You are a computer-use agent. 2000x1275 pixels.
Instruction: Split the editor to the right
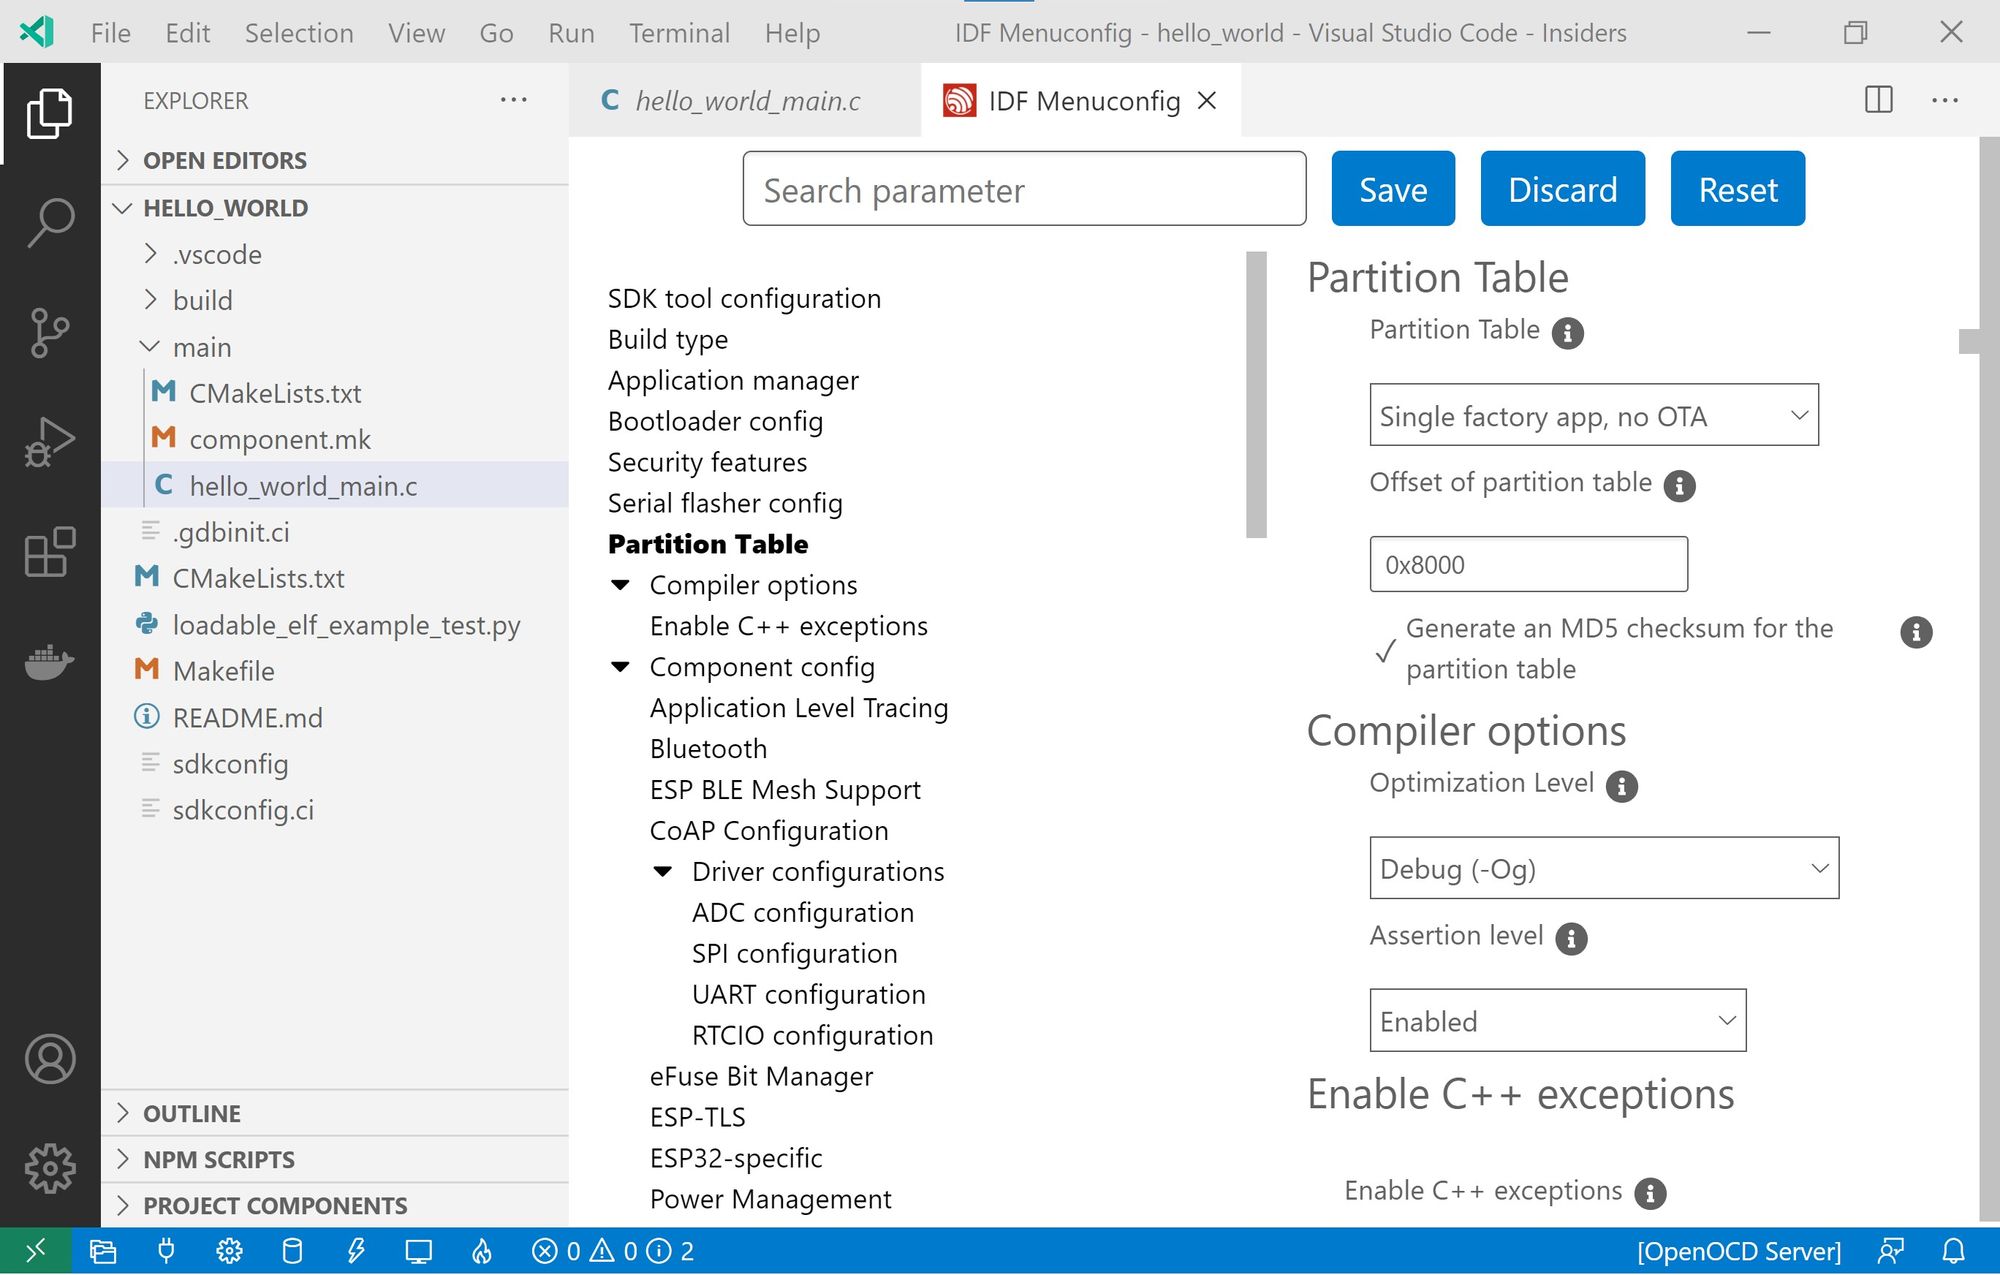click(x=1879, y=100)
